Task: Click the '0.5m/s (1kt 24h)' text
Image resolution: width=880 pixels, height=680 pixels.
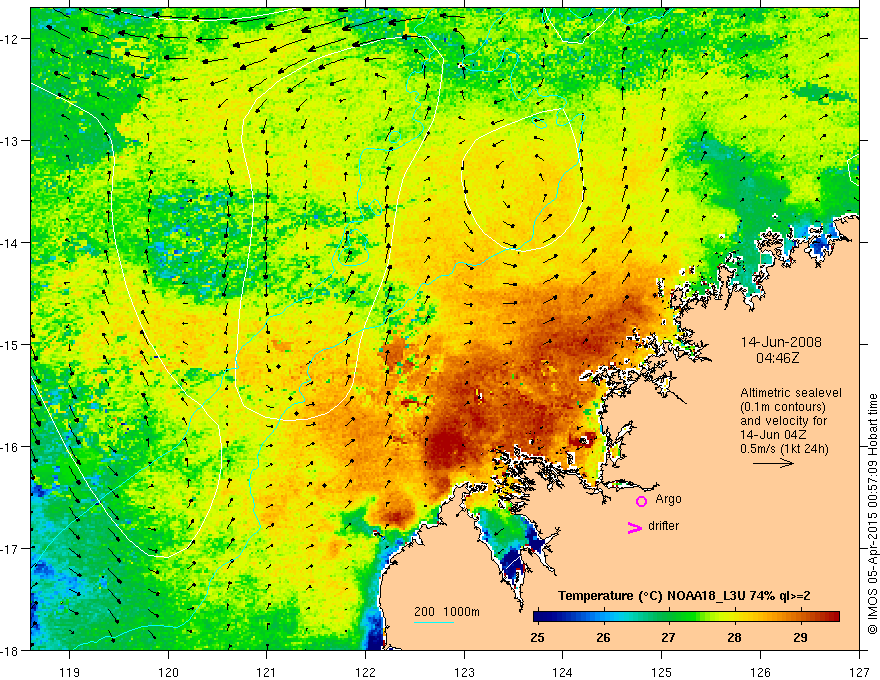Action: tap(784, 449)
